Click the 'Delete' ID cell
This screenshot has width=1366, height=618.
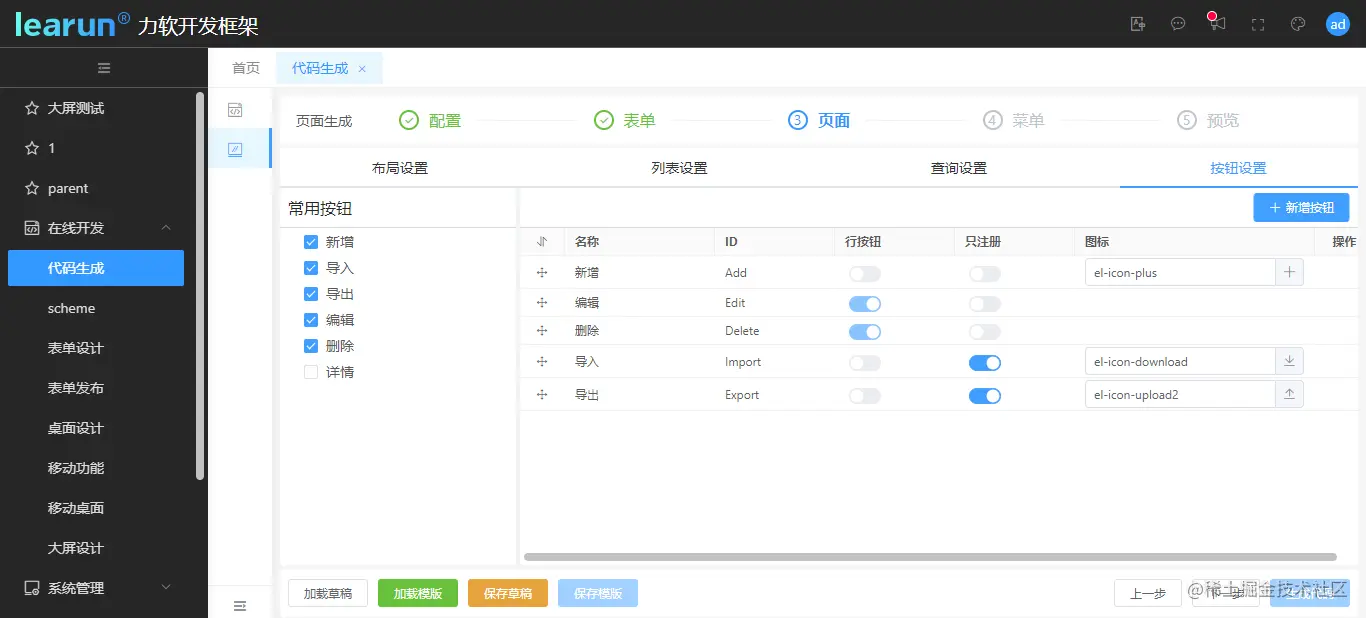click(x=742, y=330)
